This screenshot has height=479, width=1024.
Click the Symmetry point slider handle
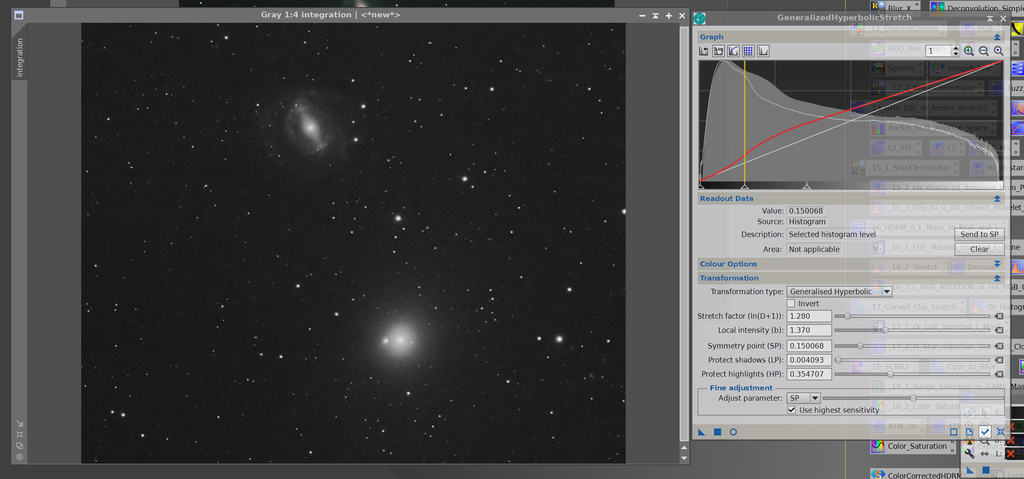(860, 346)
